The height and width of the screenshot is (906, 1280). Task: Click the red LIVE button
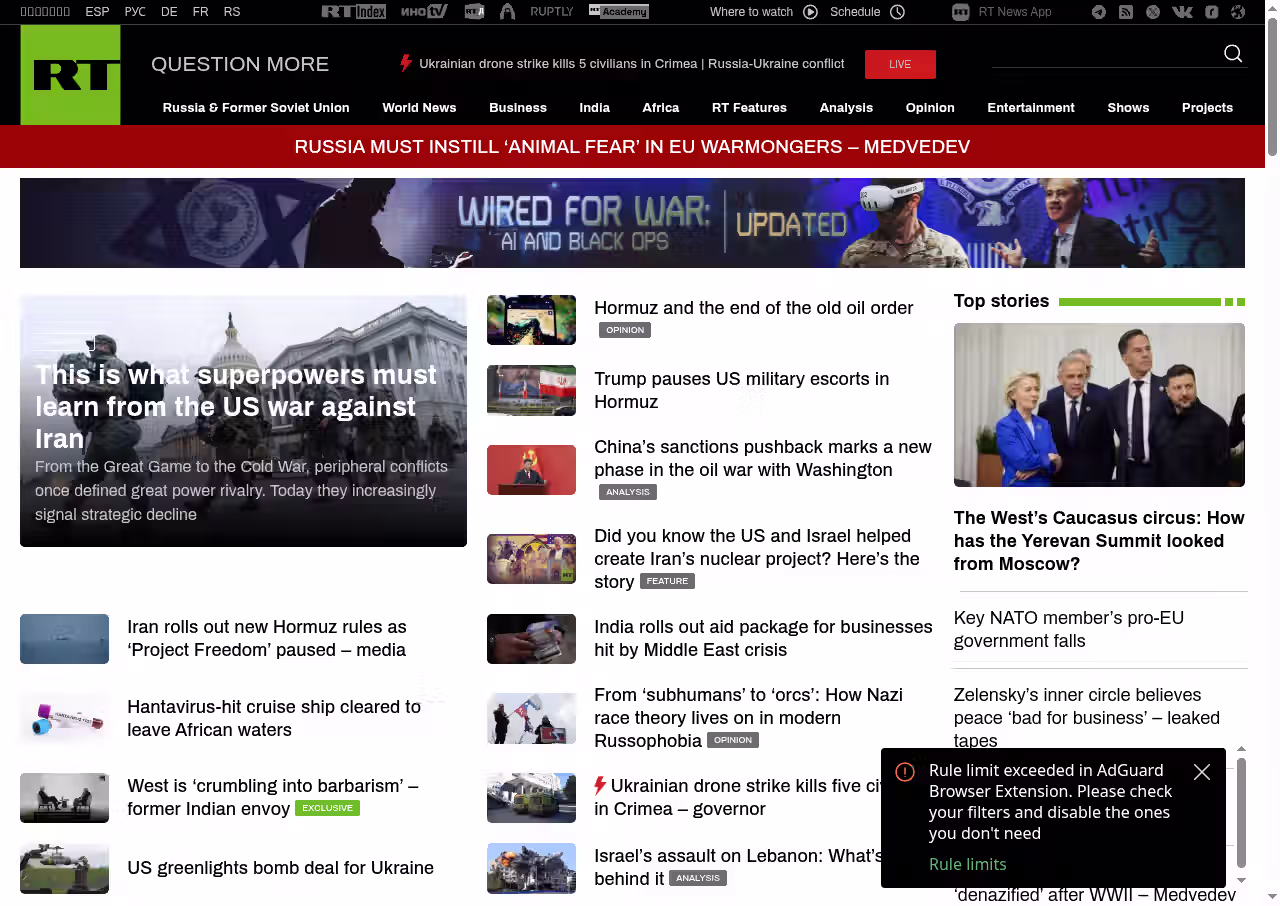900,64
